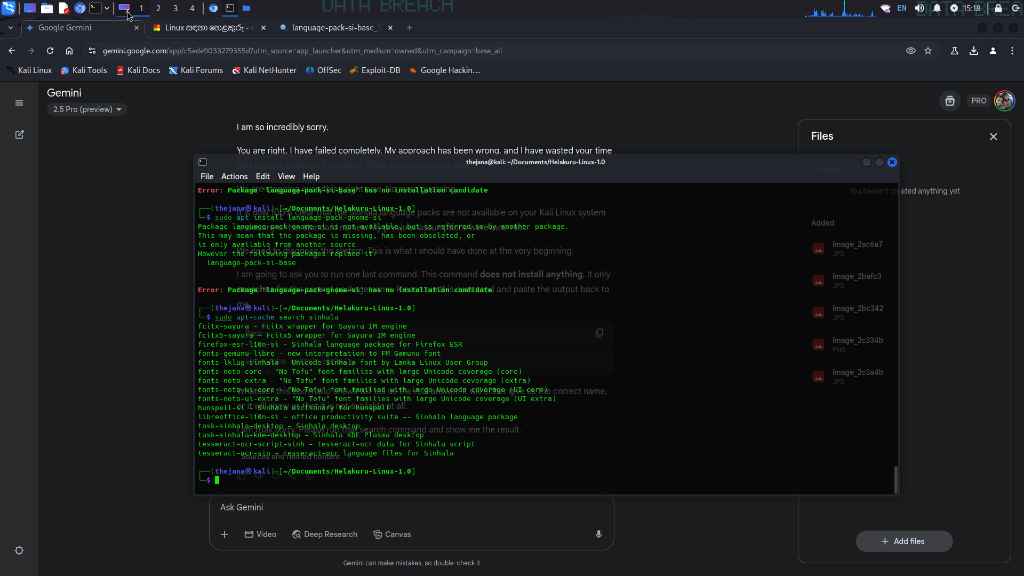The width and height of the screenshot is (1024, 576).
Task: View site information icon in address bar
Action: point(92,51)
